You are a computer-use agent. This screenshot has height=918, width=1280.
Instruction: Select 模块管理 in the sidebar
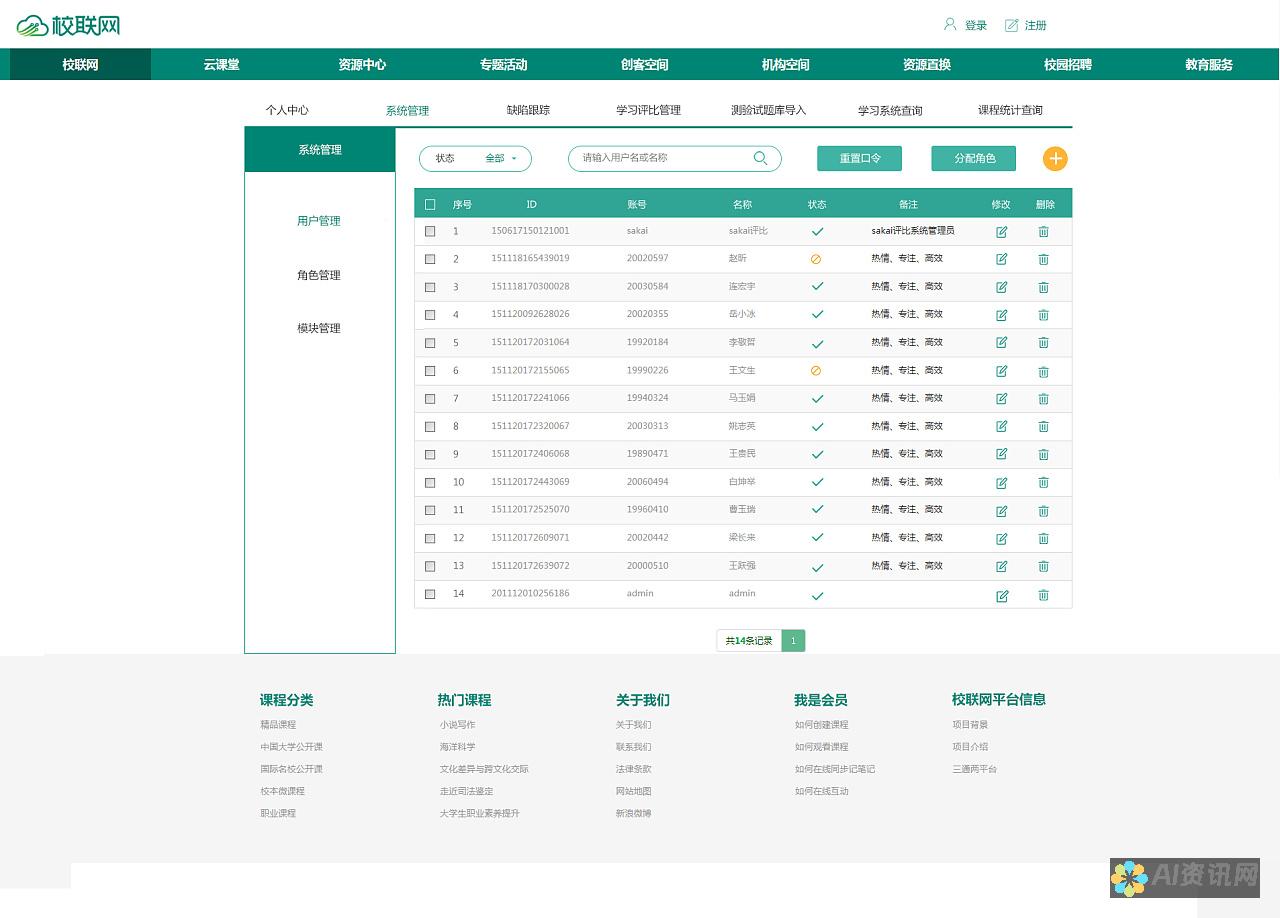click(x=319, y=328)
